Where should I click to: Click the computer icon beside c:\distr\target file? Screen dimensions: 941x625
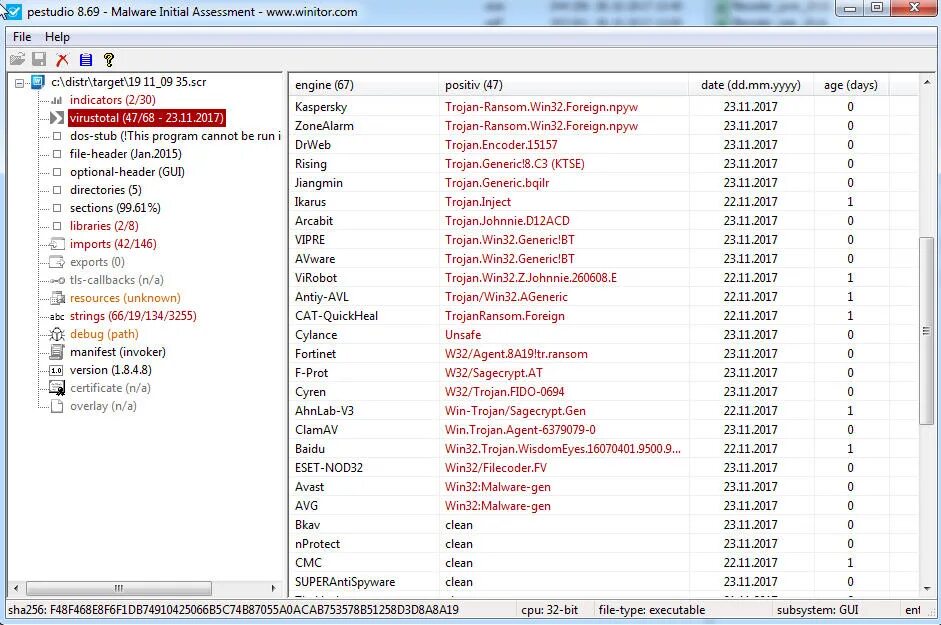pyautogui.click(x=38, y=82)
